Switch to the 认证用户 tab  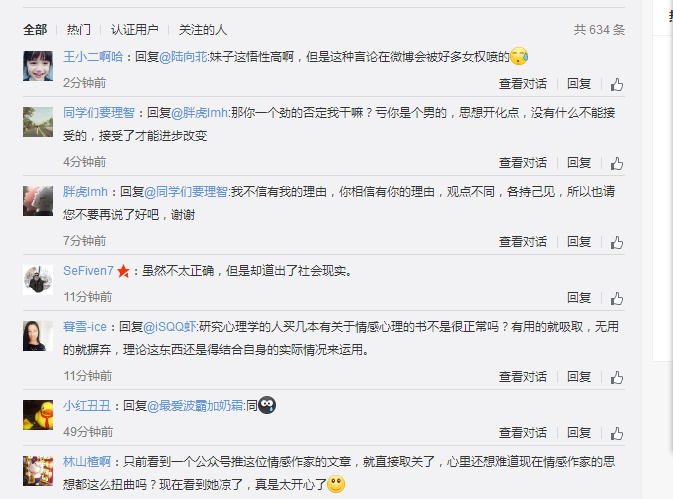[x=134, y=30]
